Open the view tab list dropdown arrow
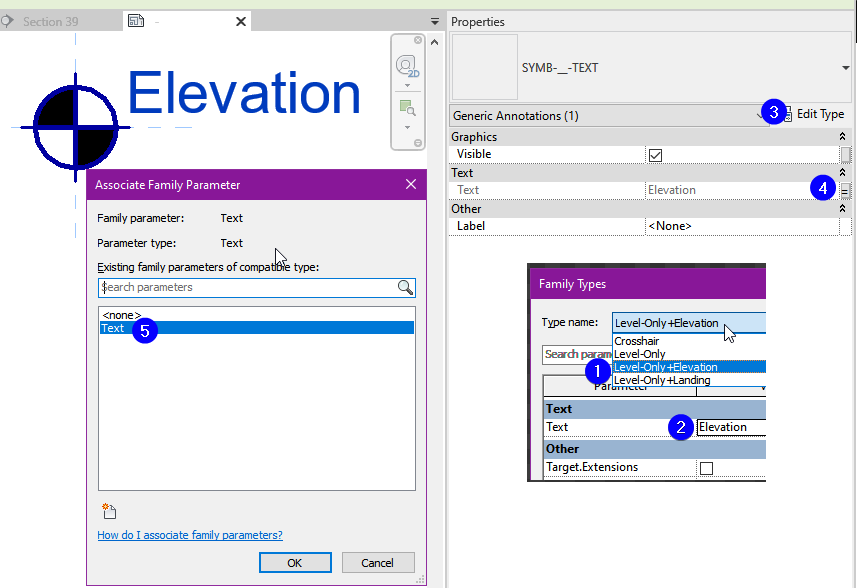The width and height of the screenshot is (857, 588). 435,22
